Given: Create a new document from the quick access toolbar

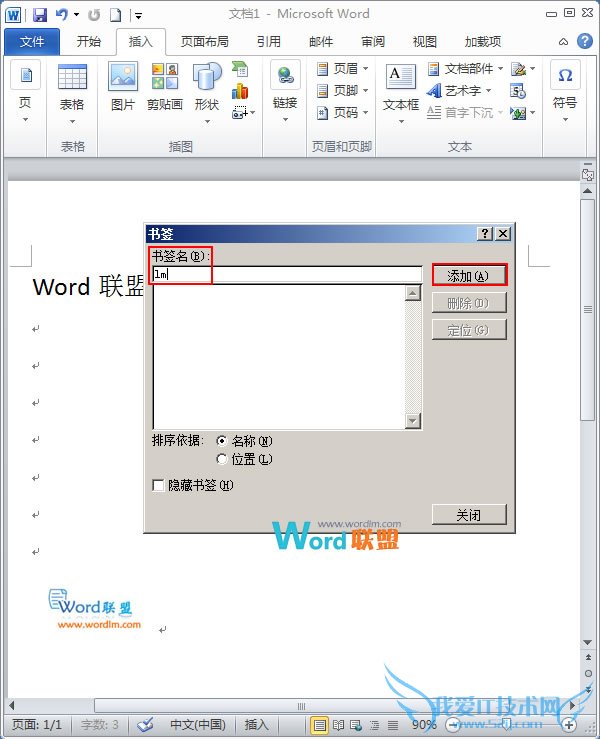Looking at the screenshot, I should pyautogui.click(x=115, y=15).
